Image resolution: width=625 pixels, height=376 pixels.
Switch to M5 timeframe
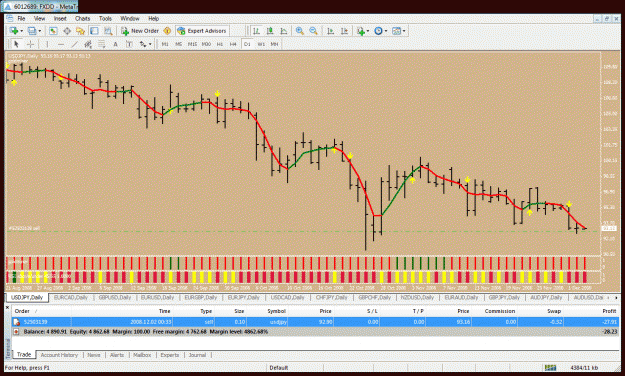click(179, 44)
